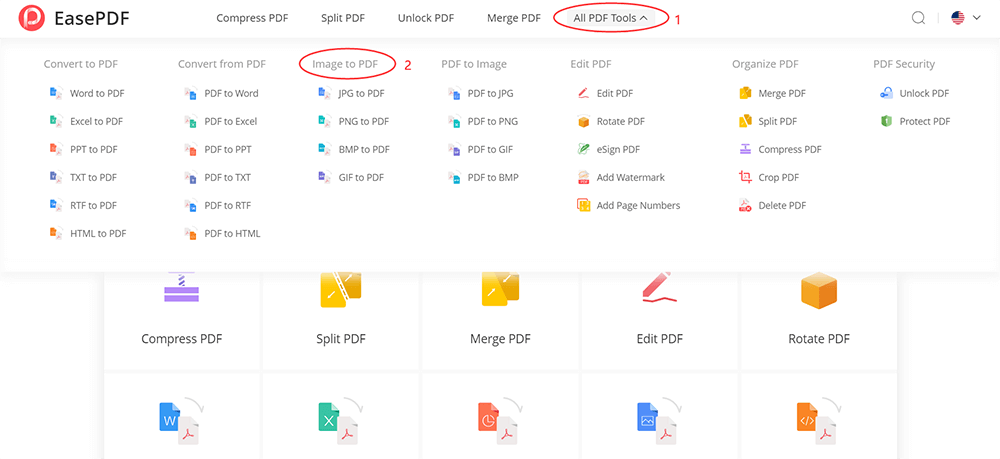Open the JPG to PDF link
The width and height of the screenshot is (1000, 459).
coord(361,93)
